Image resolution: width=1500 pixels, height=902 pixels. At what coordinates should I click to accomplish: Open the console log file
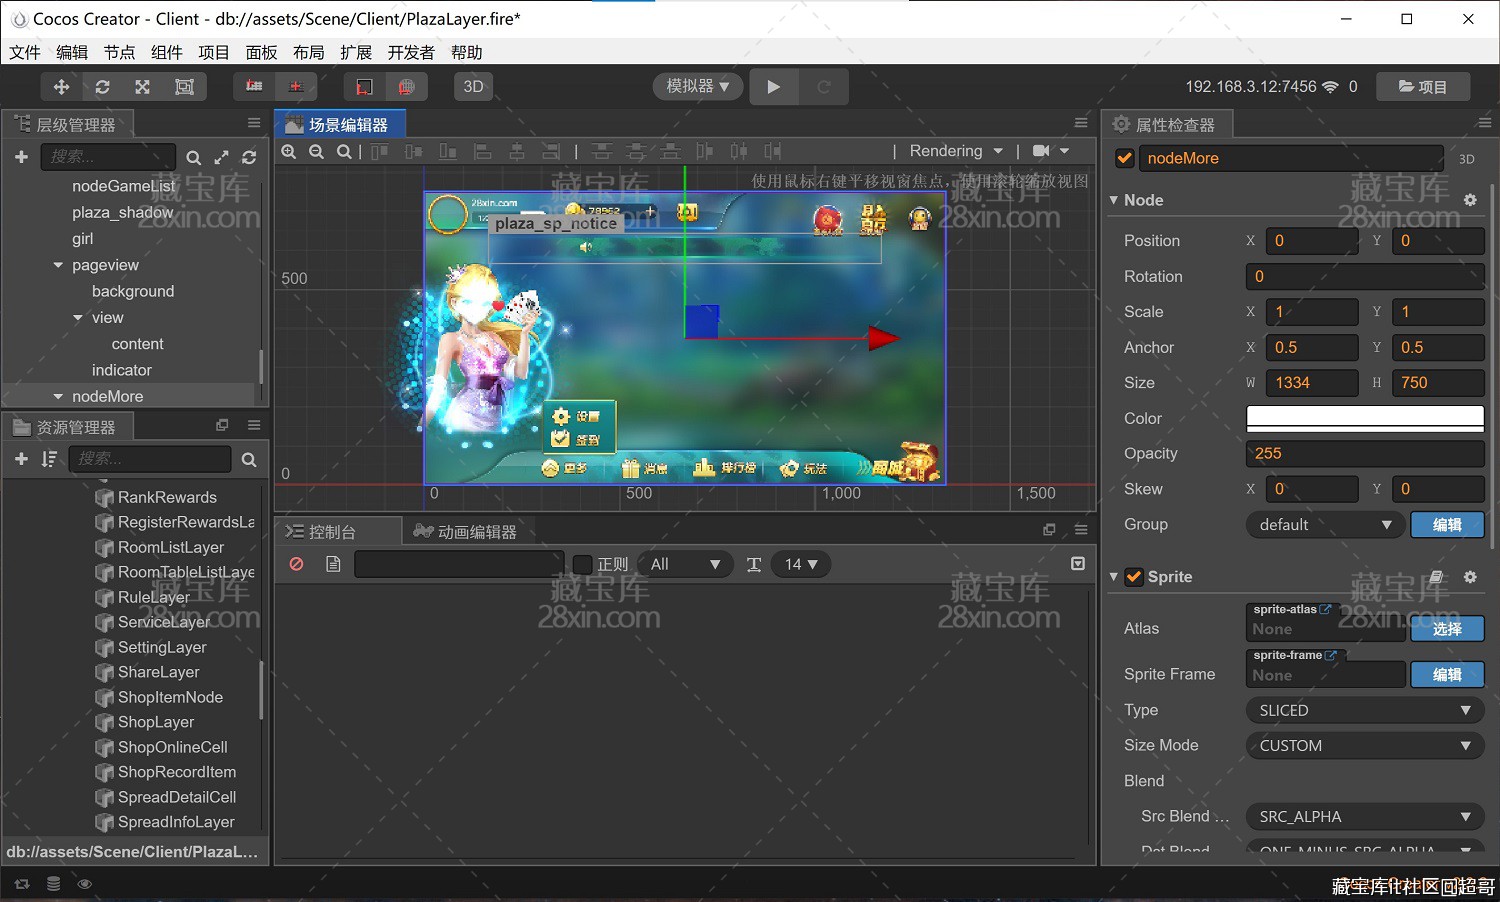click(x=333, y=564)
